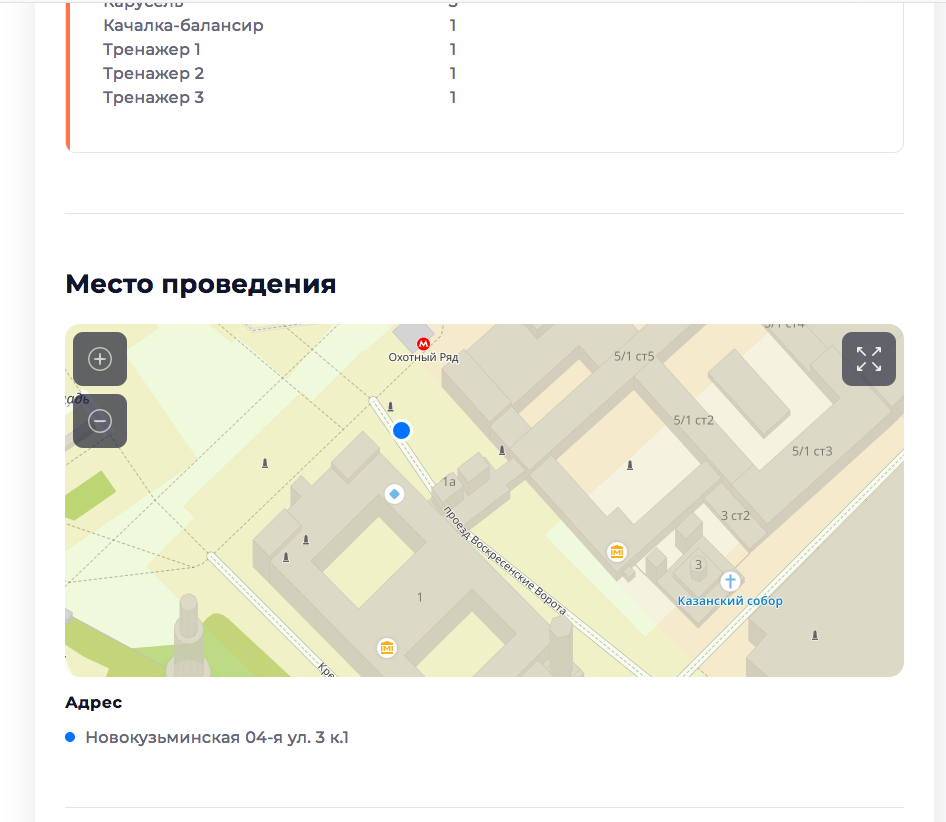Viewport: 946px width, 822px height.
Task: Click the Тренажер 1 row
Action: coord(279,49)
